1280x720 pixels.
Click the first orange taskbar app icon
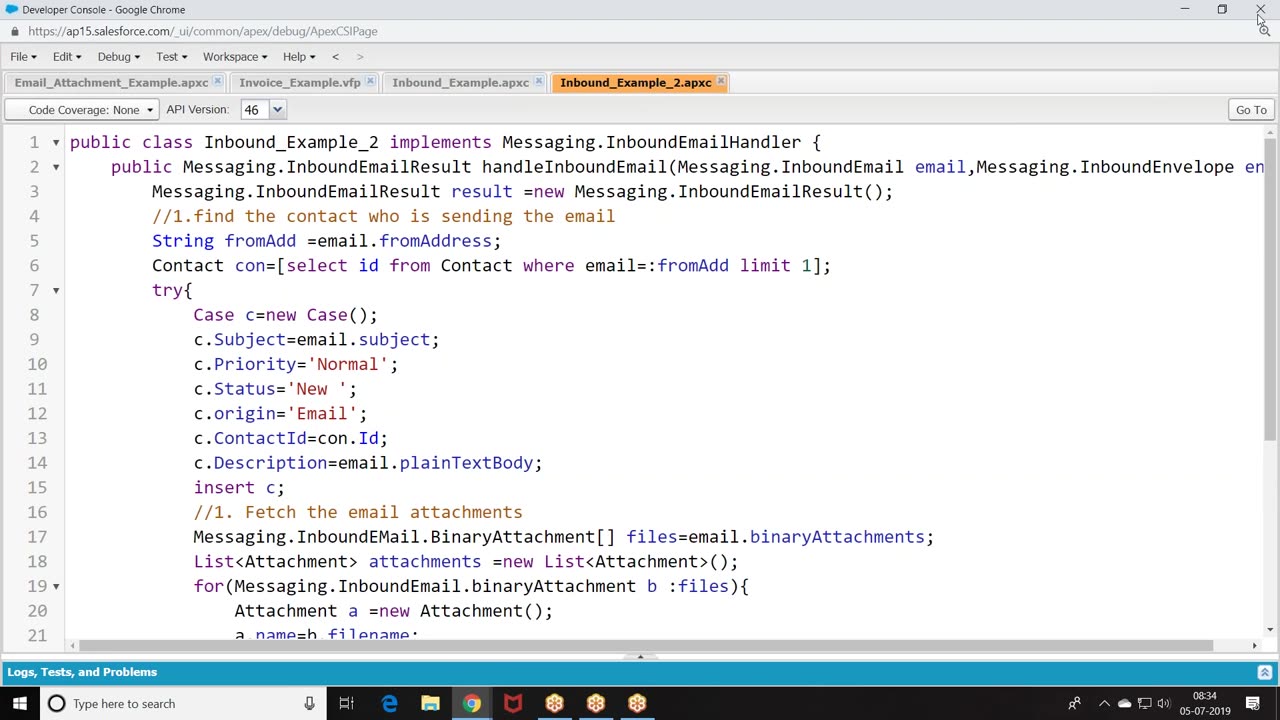click(x=554, y=704)
